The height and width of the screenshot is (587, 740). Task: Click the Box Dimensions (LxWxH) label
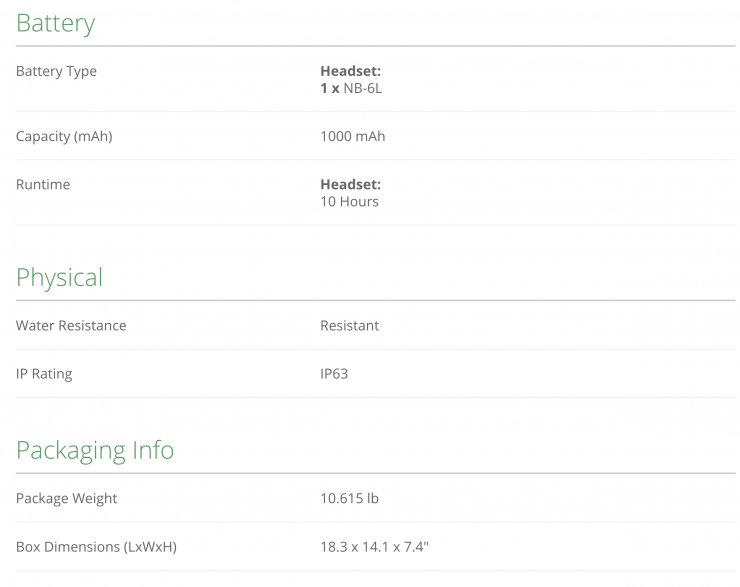click(x=96, y=547)
